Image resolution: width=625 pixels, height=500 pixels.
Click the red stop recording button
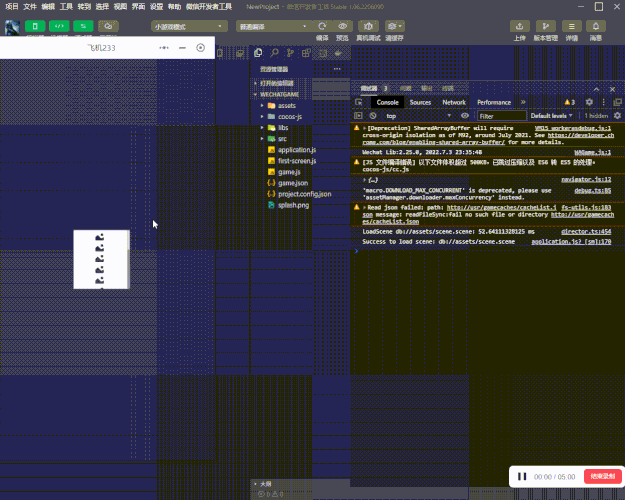(602, 476)
